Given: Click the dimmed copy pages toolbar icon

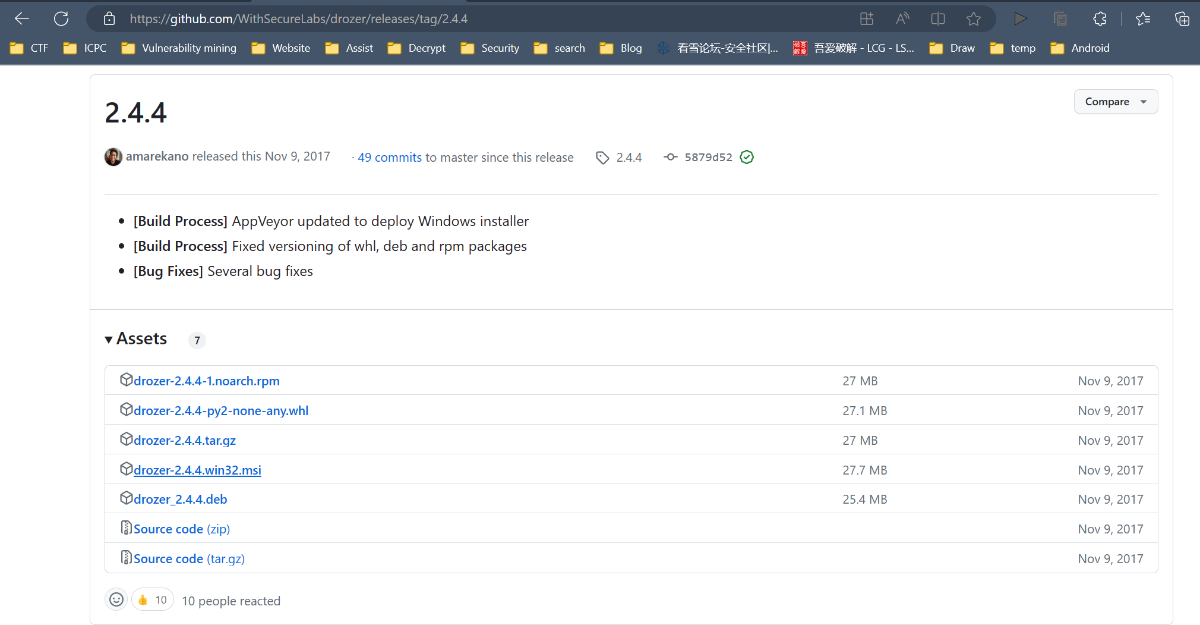Looking at the screenshot, I should pyautogui.click(x=1059, y=18).
